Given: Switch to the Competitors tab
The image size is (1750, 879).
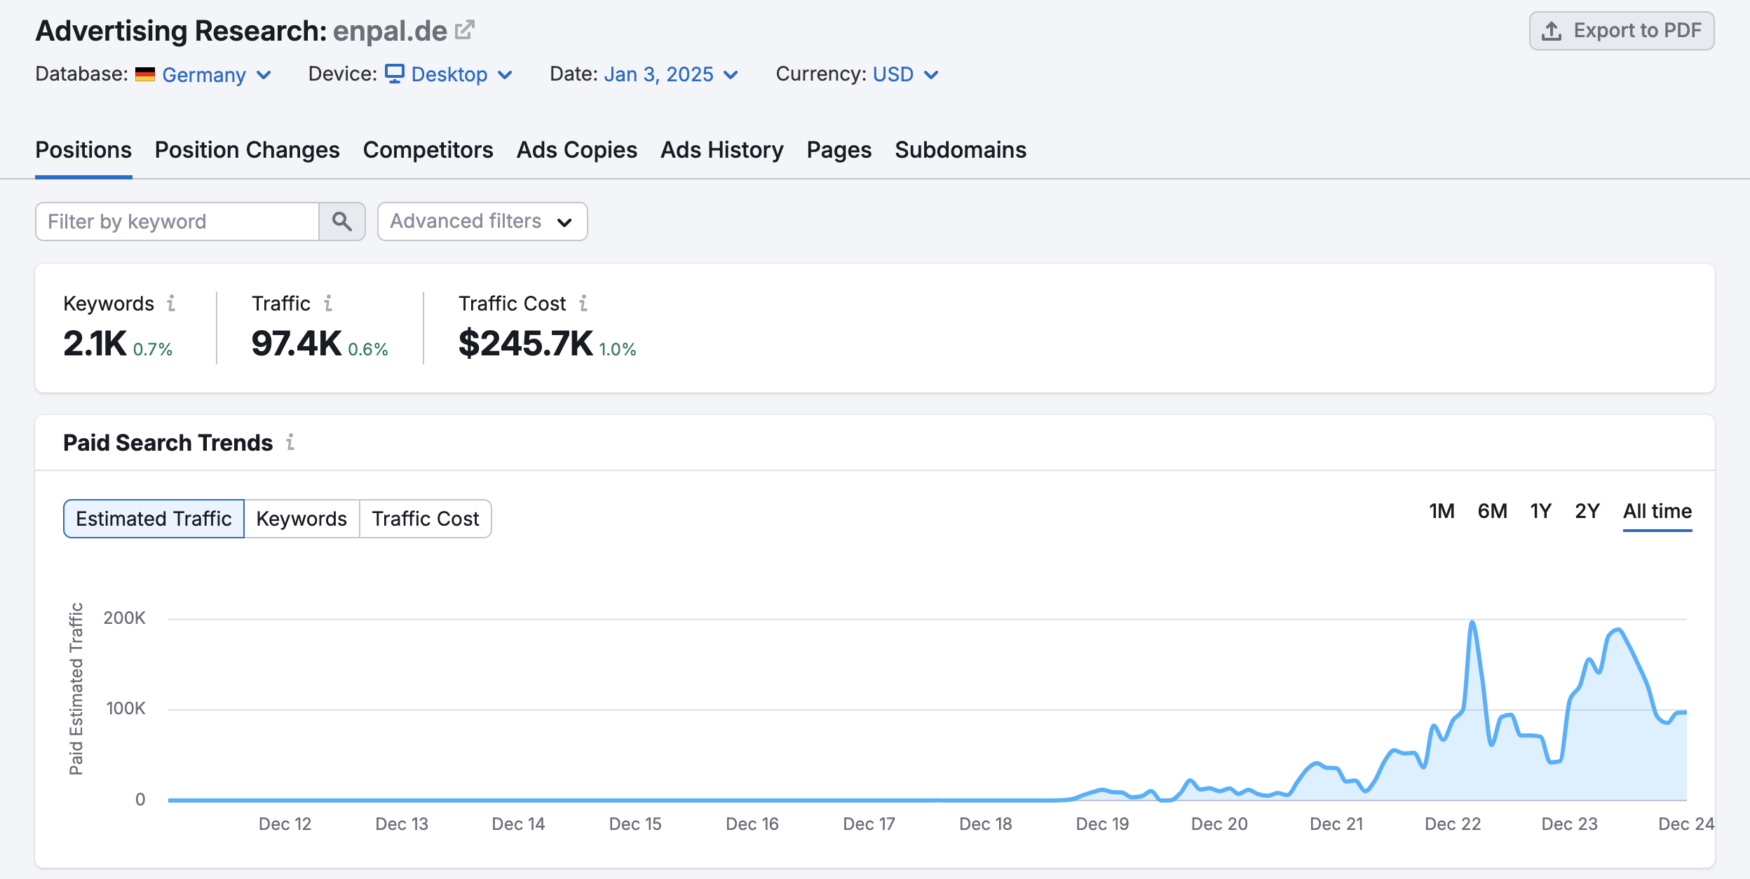Looking at the screenshot, I should pyautogui.click(x=428, y=150).
